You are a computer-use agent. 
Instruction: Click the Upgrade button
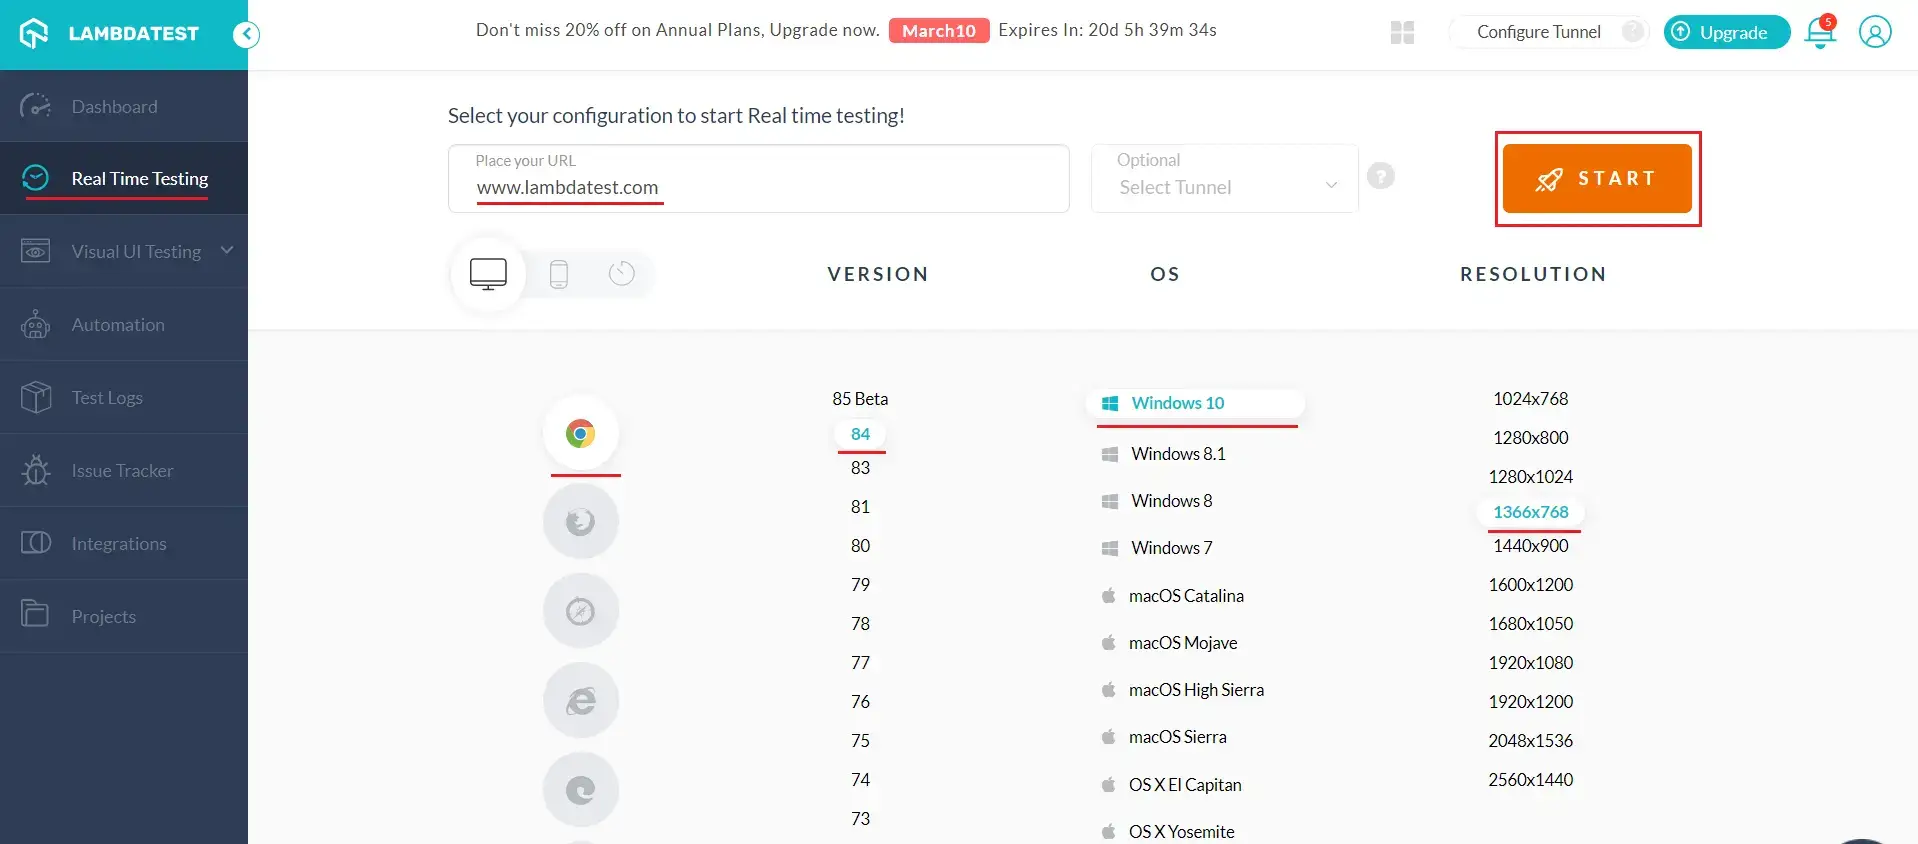(1726, 32)
